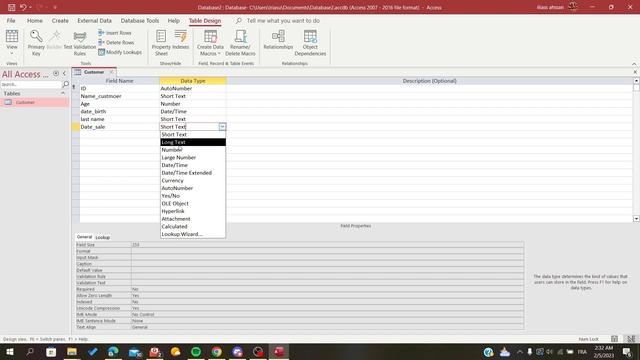Choose Short Text from data type list

click(193, 134)
